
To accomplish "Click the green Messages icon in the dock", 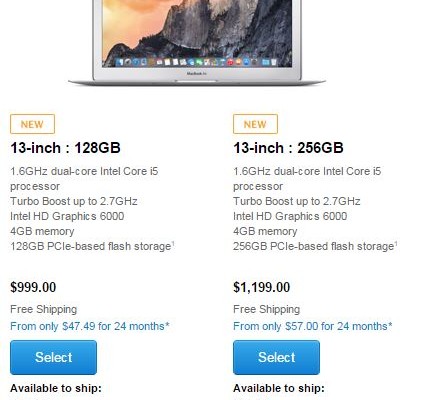I will pos(199,62).
